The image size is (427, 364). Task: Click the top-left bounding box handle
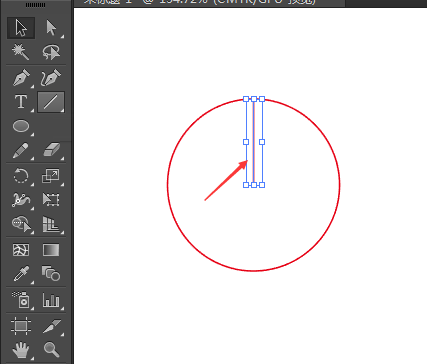[x=246, y=99]
